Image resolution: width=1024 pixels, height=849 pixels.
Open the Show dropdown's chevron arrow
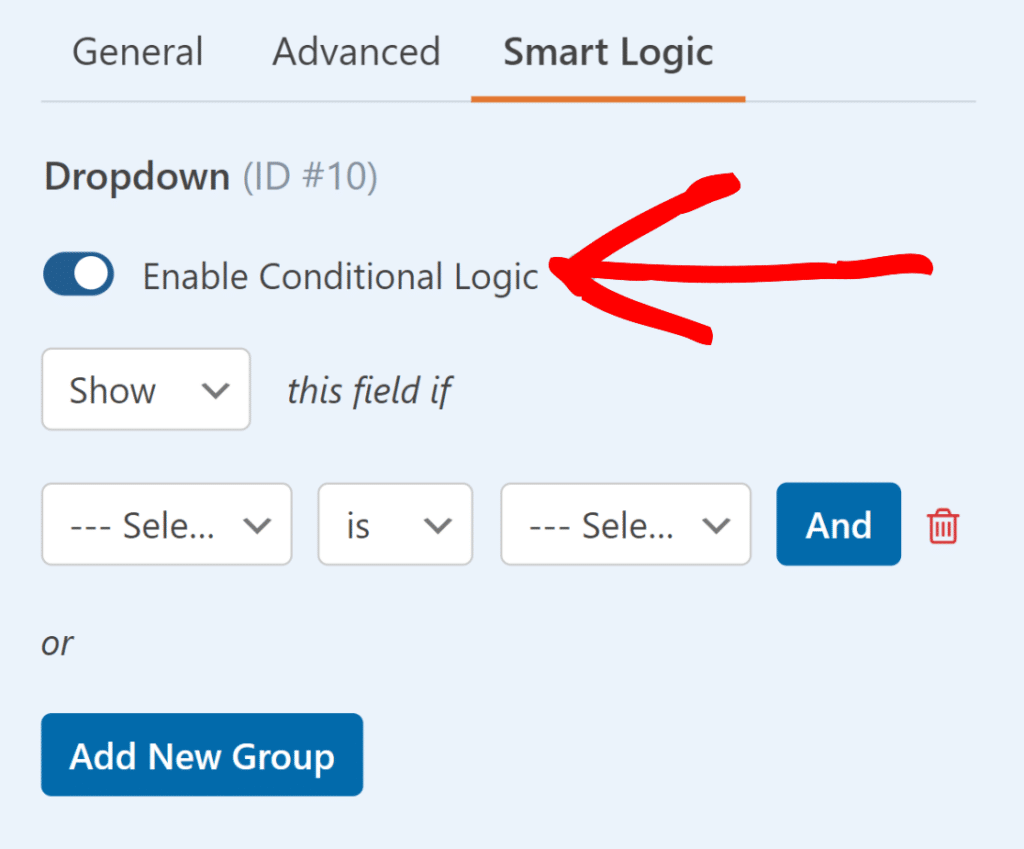click(217, 390)
